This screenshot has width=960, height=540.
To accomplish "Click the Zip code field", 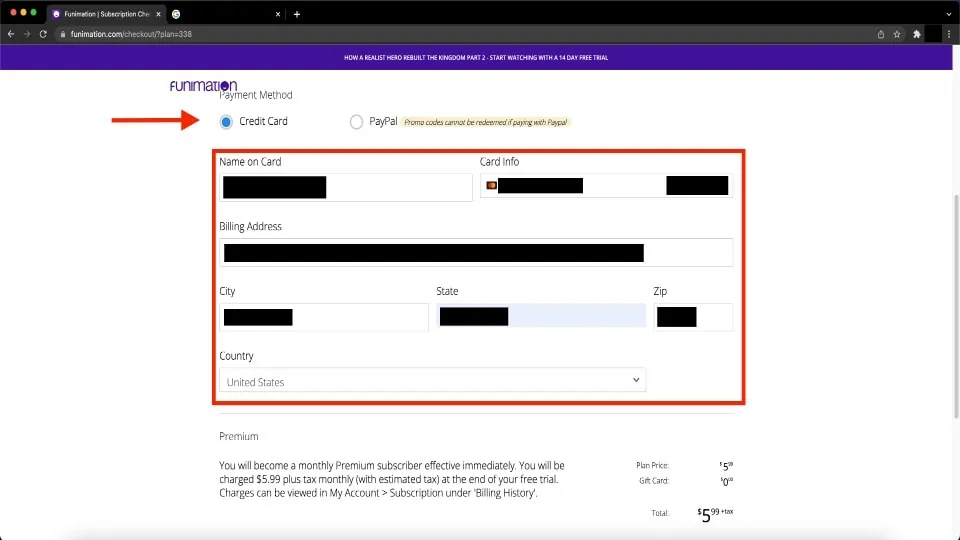I will click(x=693, y=317).
